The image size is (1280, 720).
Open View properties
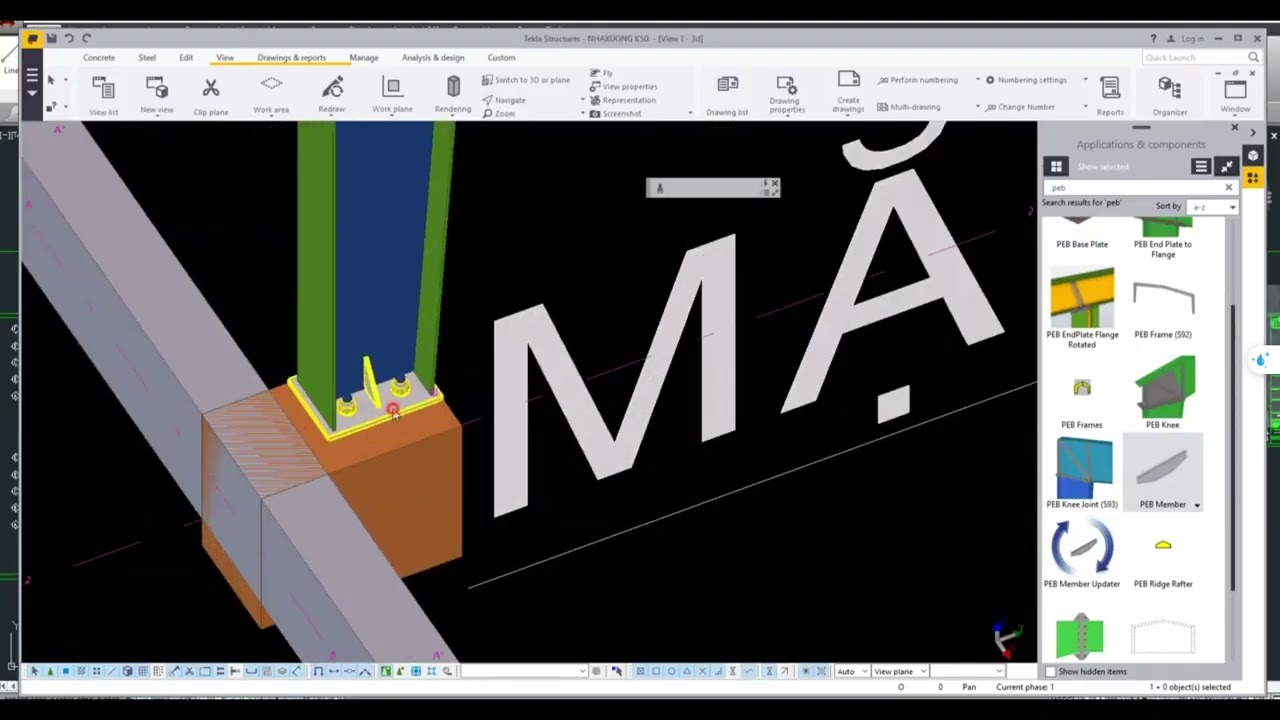tap(623, 87)
